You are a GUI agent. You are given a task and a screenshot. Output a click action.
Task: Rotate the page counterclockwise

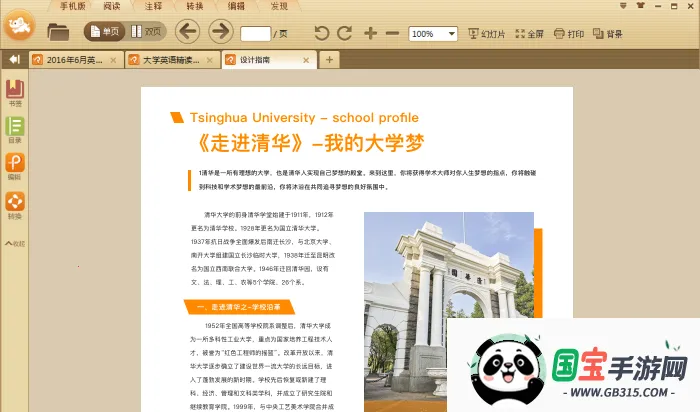[x=321, y=33]
